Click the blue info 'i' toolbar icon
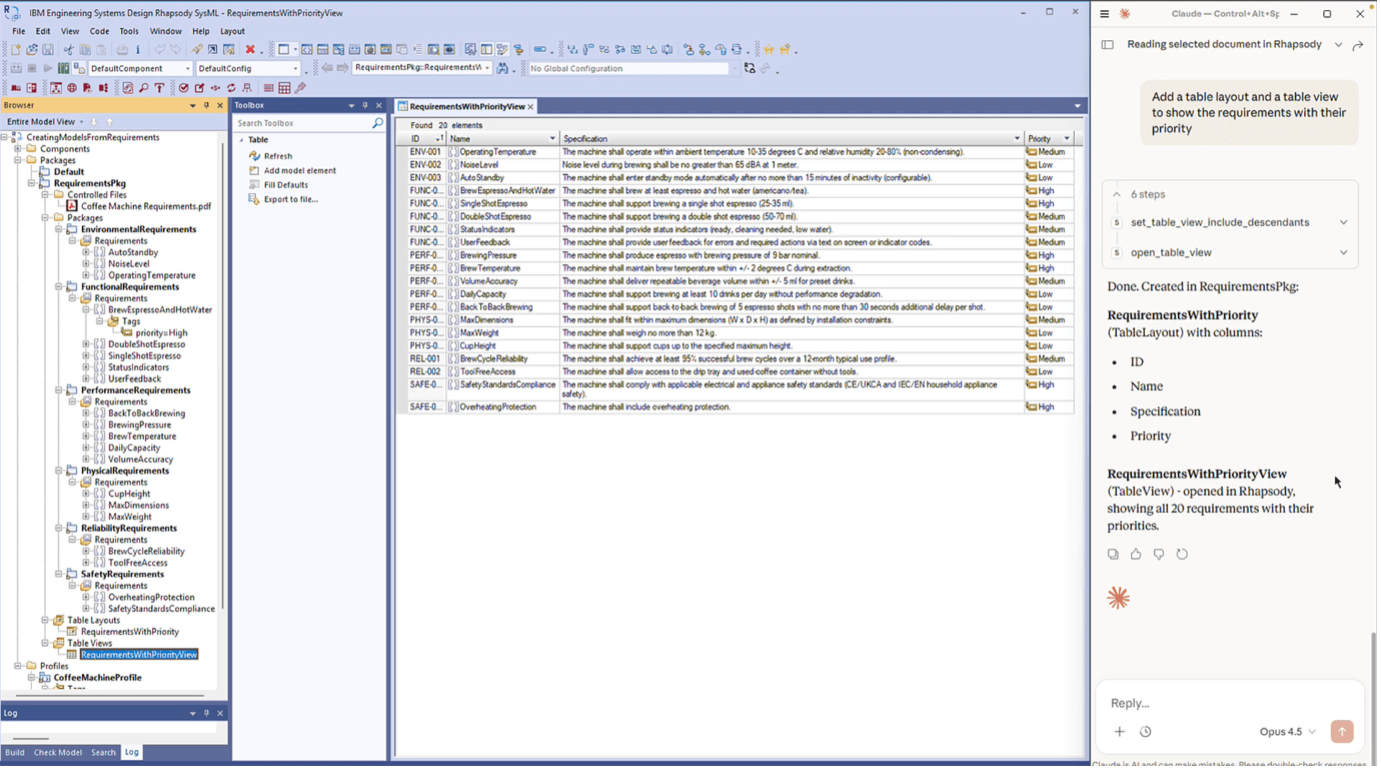 pyautogui.click(x=138, y=49)
